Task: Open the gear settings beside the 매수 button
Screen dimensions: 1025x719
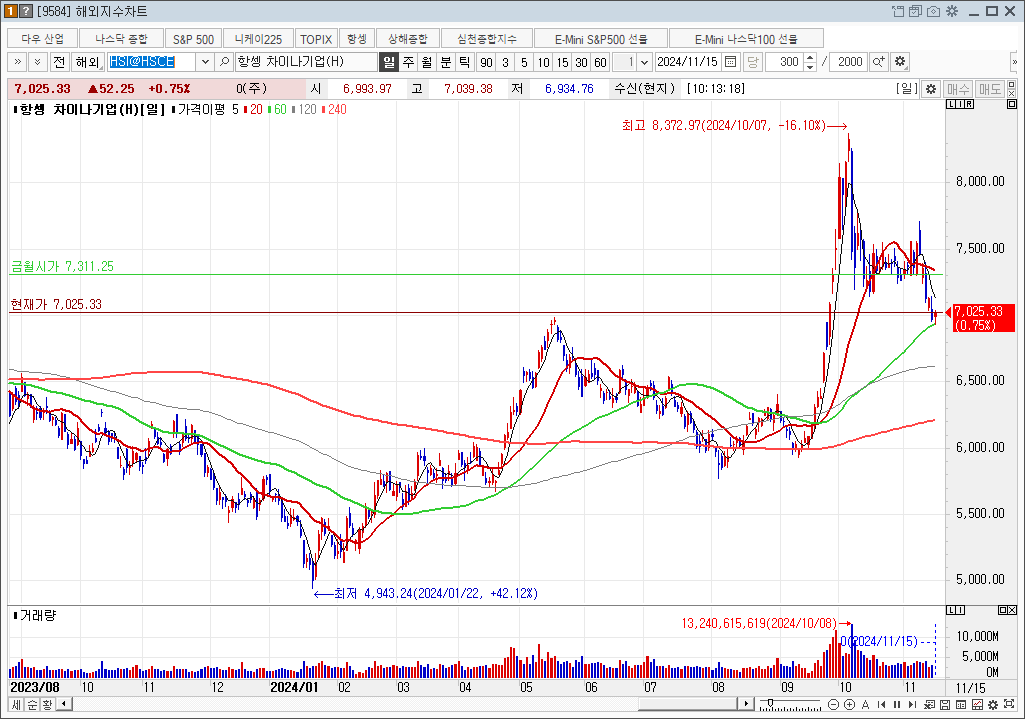Action: pos(930,89)
